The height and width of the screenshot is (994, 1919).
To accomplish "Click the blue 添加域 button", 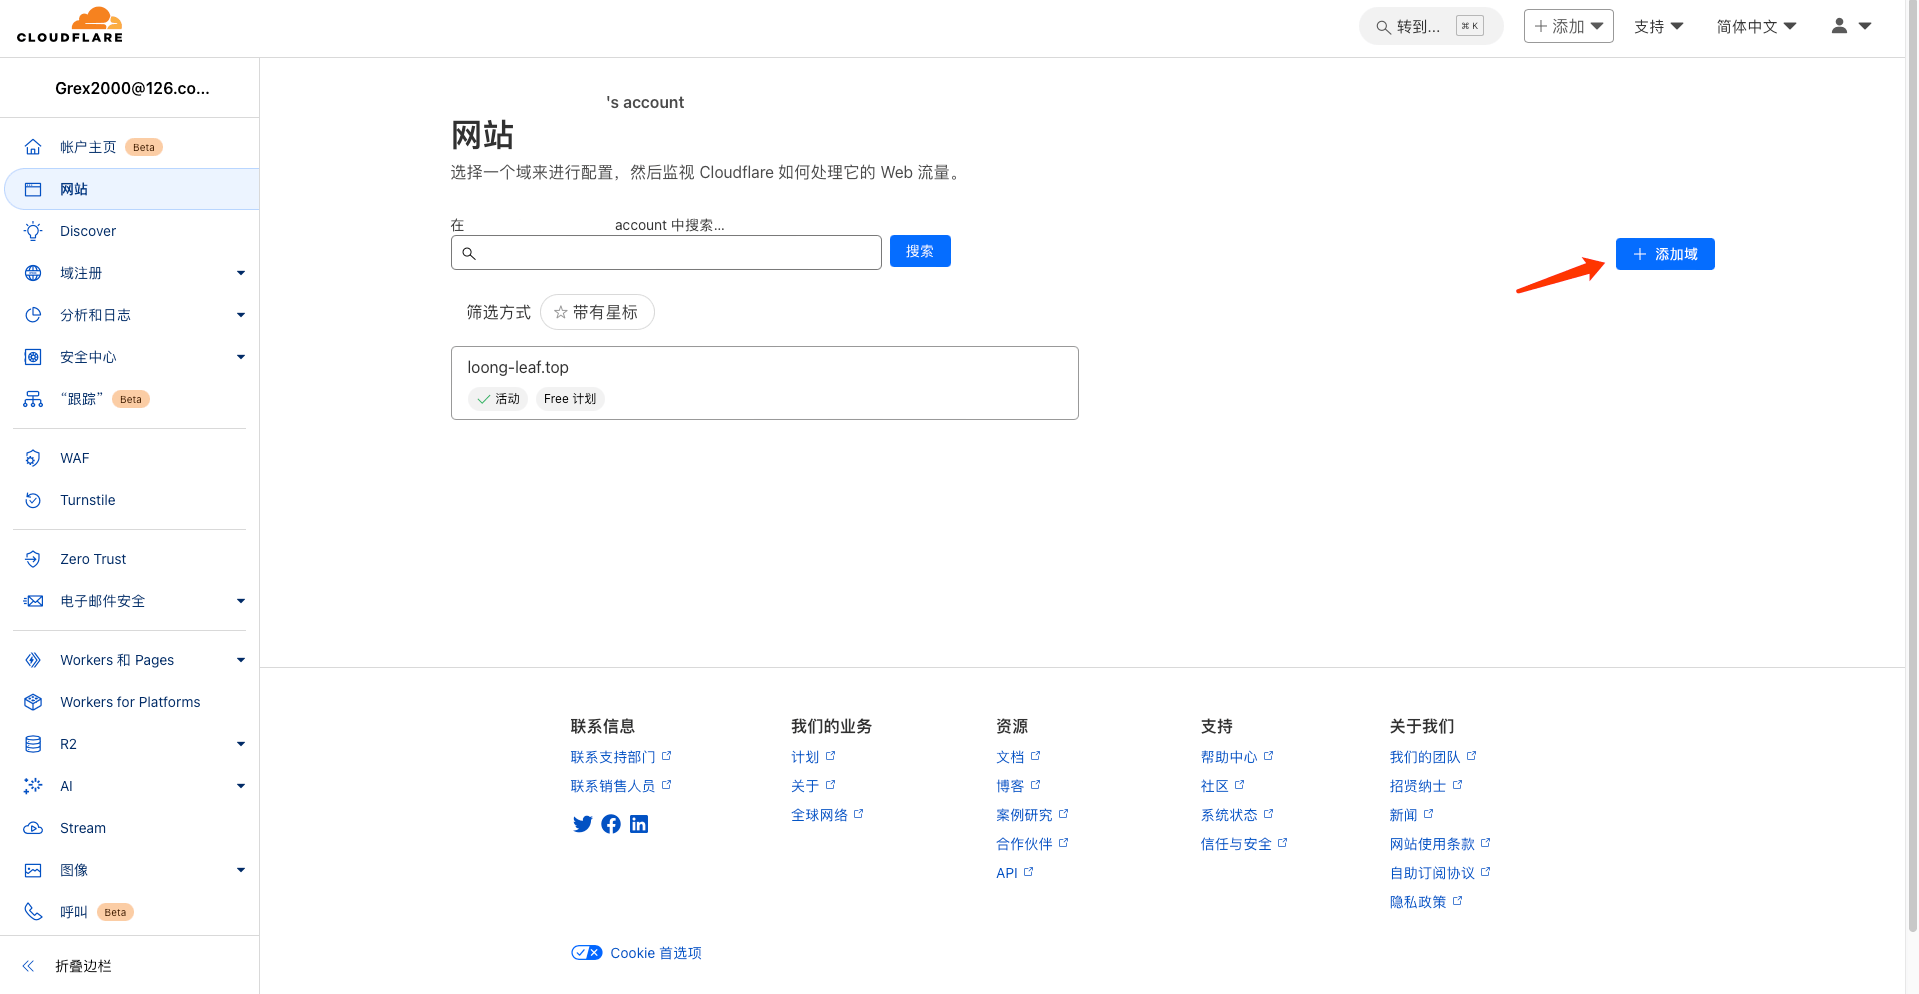I will tap(1665, 254).
